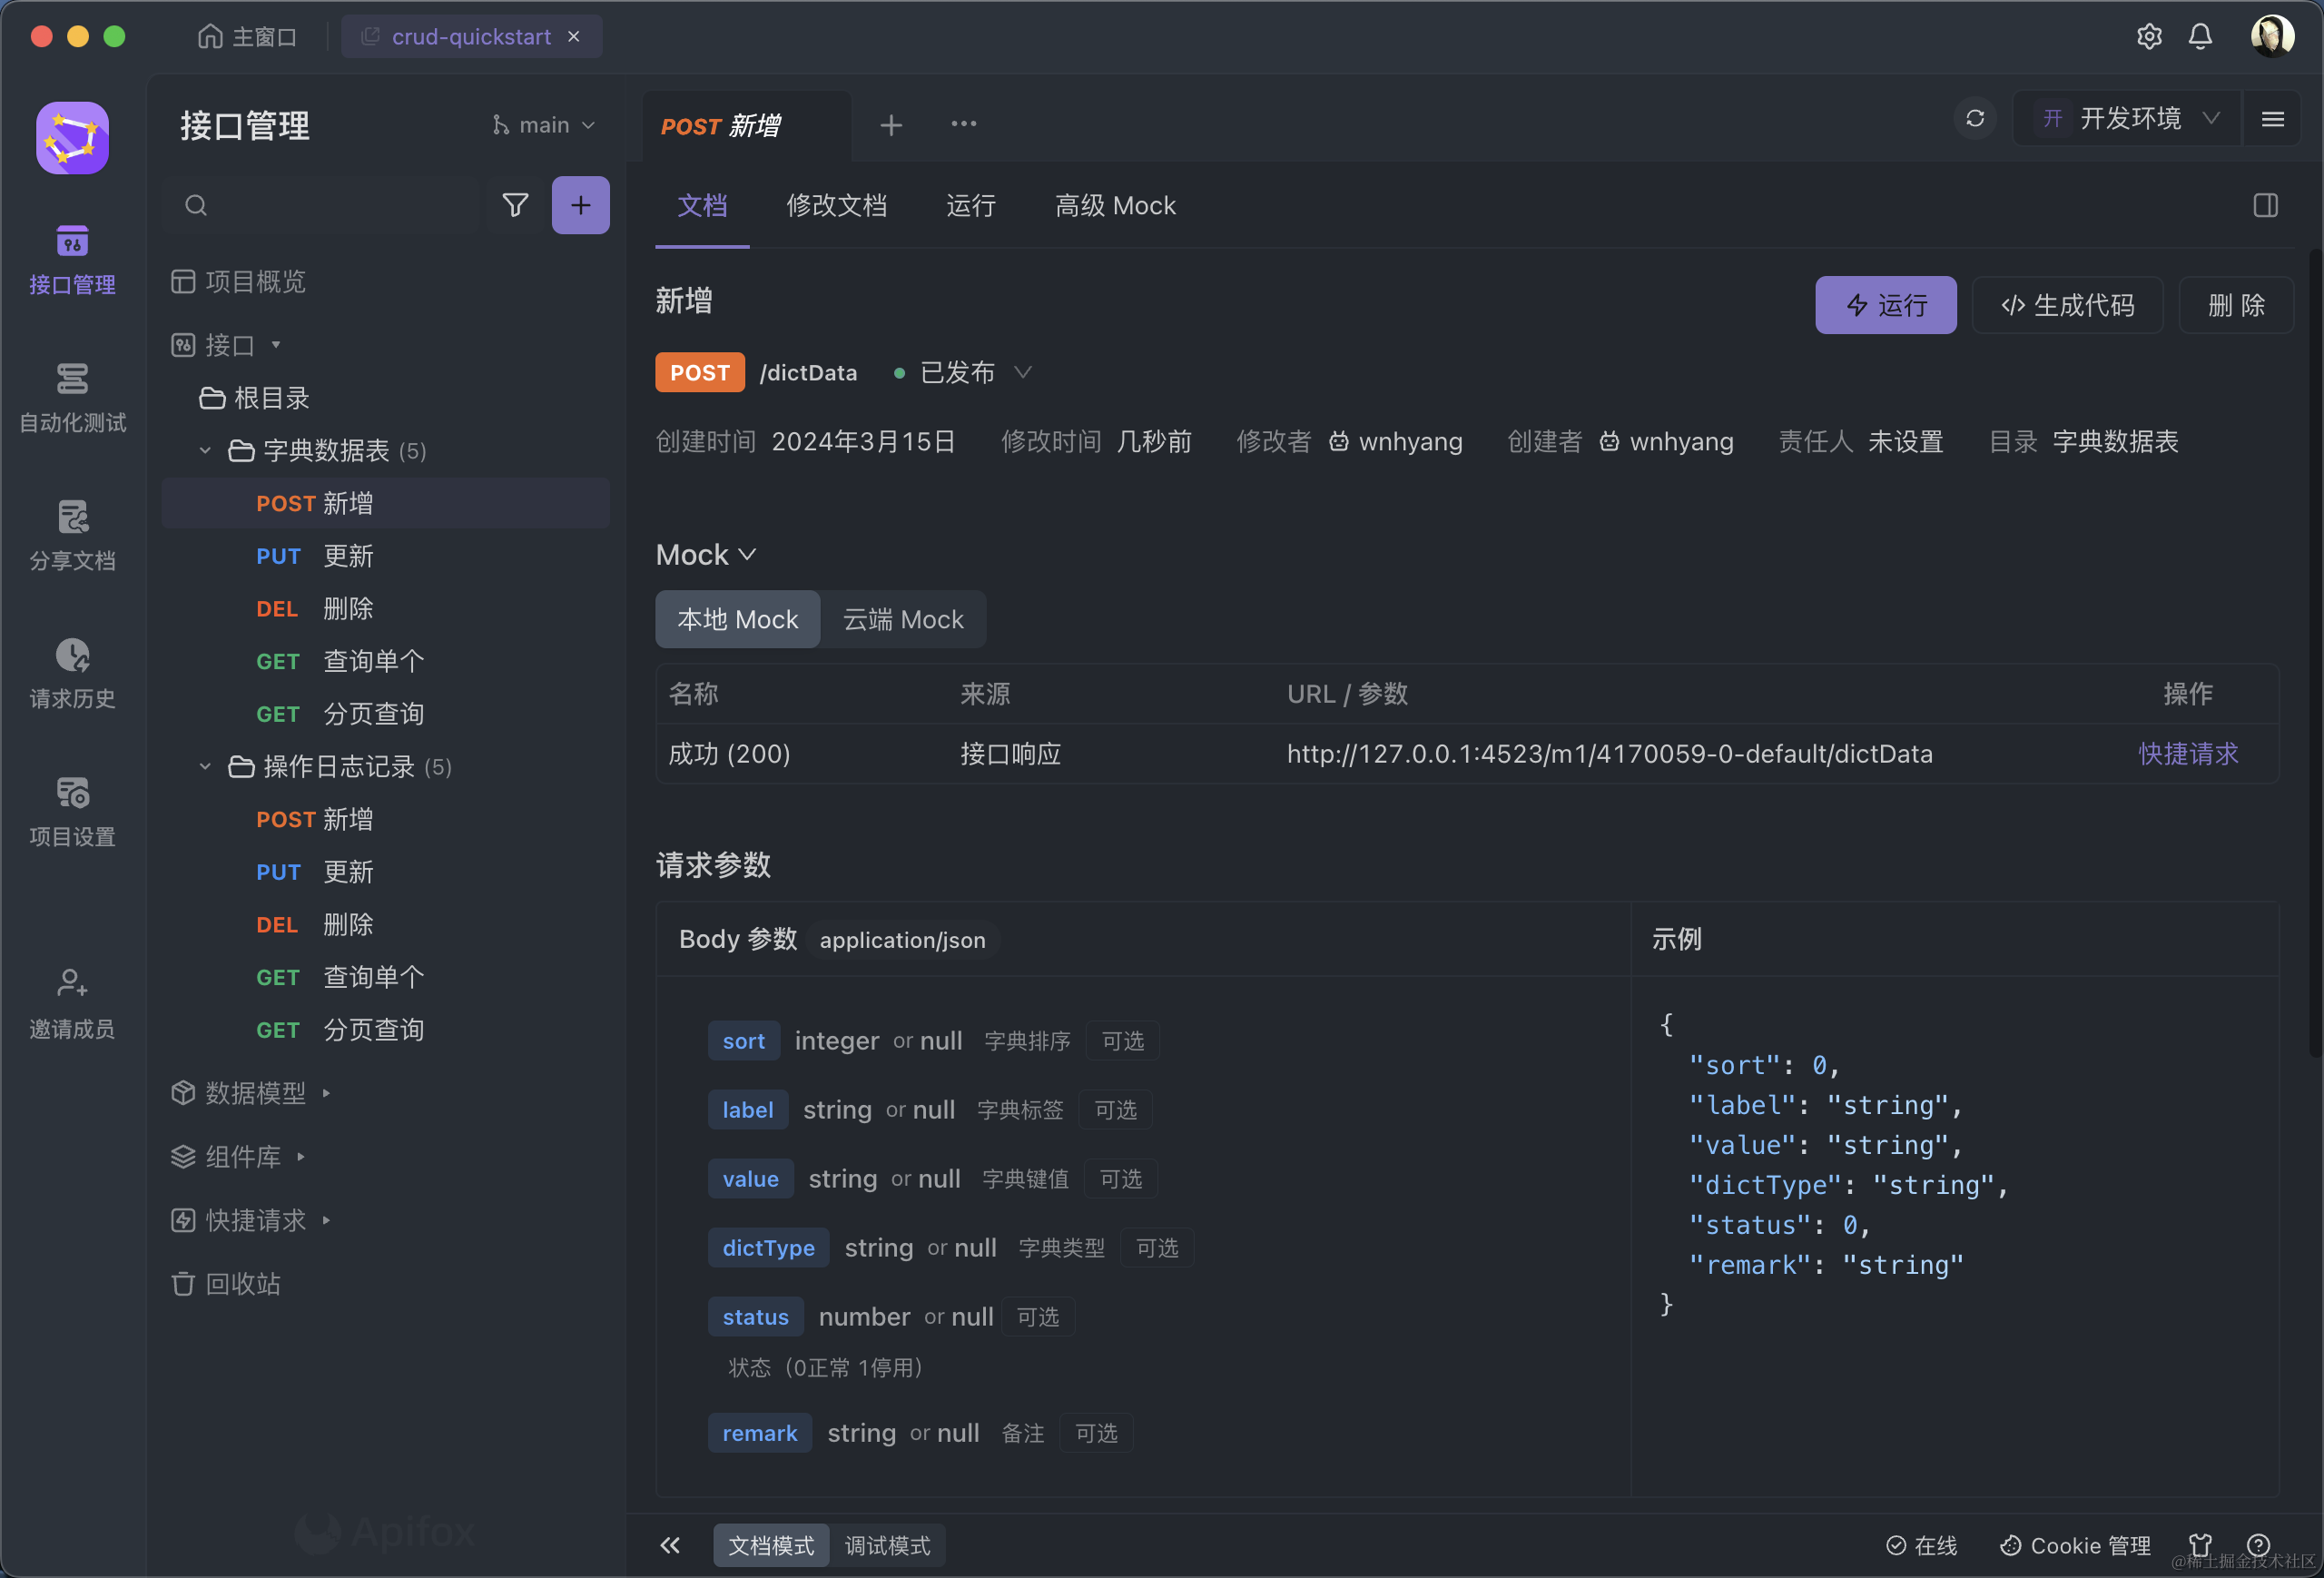Open the notification bell
This screenshot has width=2324, height=1578.
click(2200, 36)
